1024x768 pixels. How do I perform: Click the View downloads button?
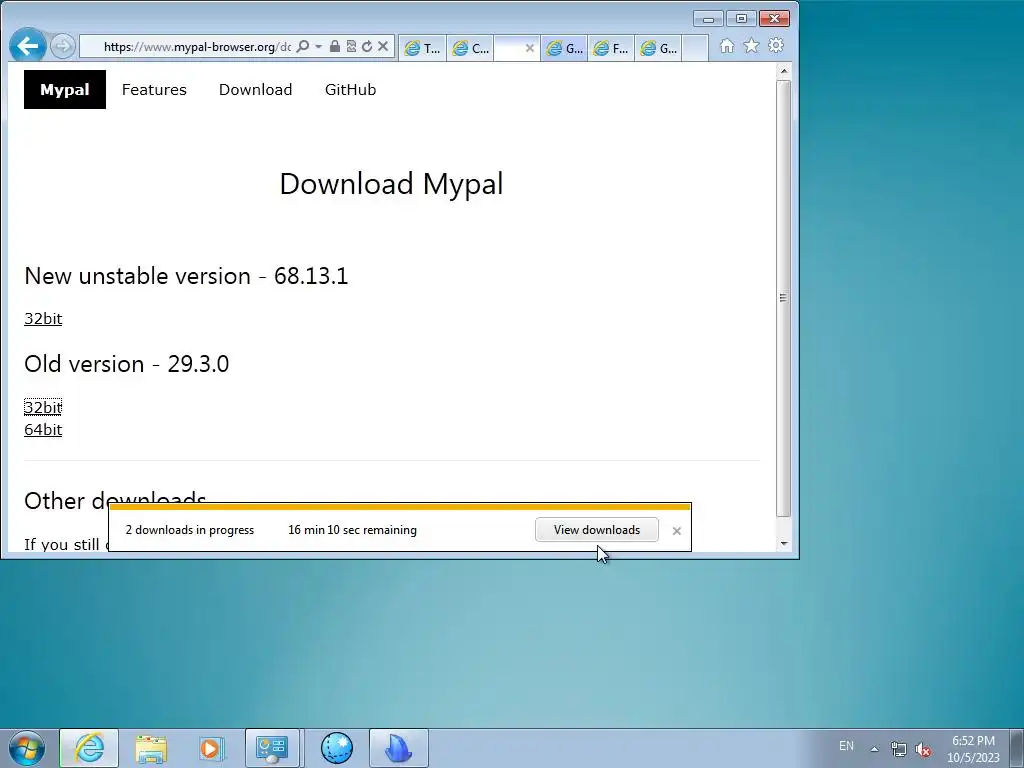click(x=597, y=530)
